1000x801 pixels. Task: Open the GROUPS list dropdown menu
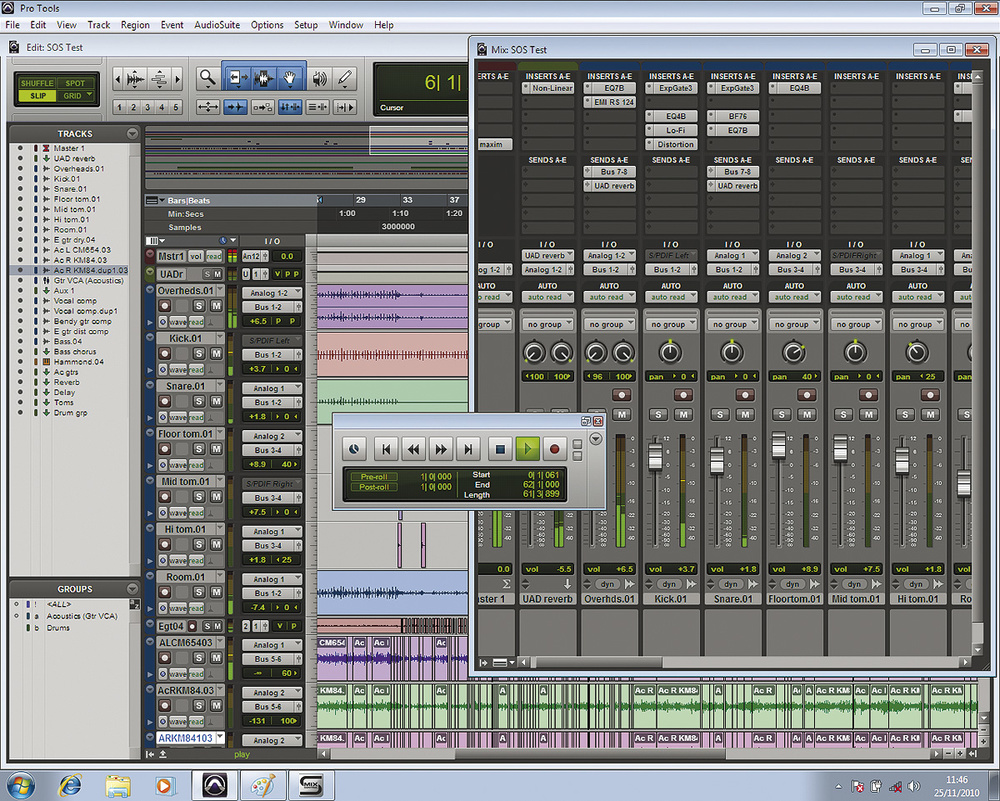tap(132, 589)
